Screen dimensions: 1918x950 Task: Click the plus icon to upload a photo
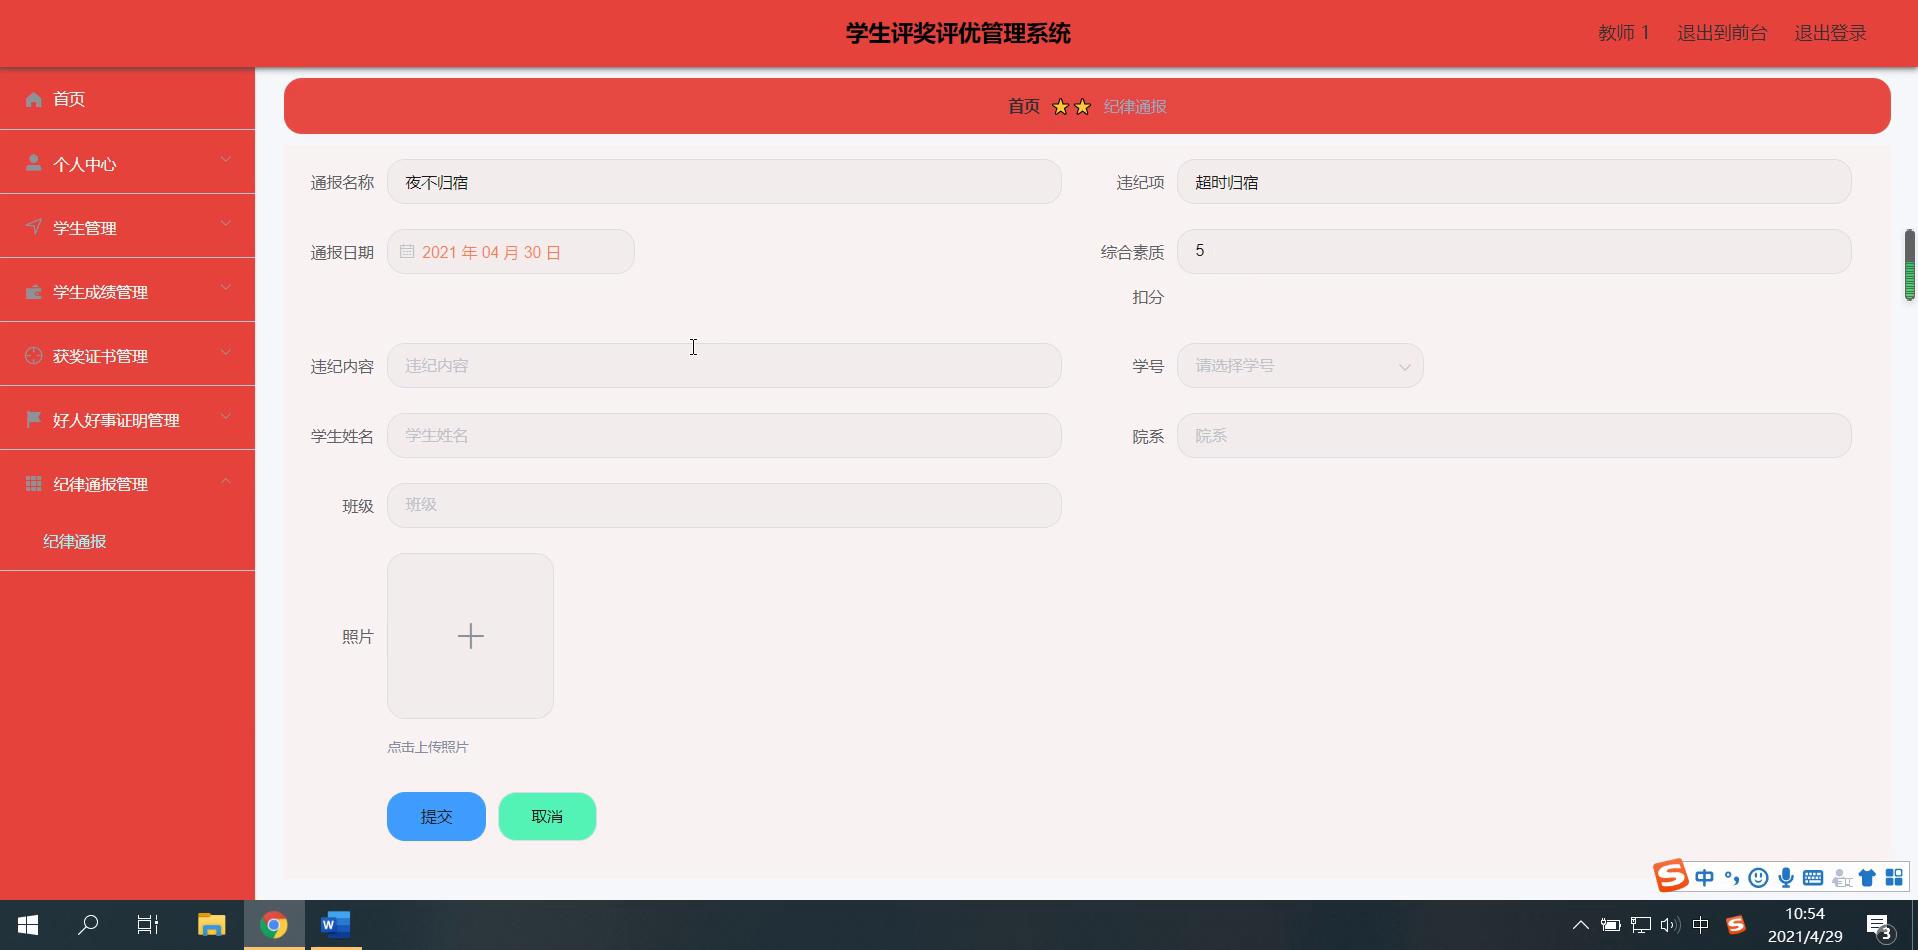[x=470, y=636]
